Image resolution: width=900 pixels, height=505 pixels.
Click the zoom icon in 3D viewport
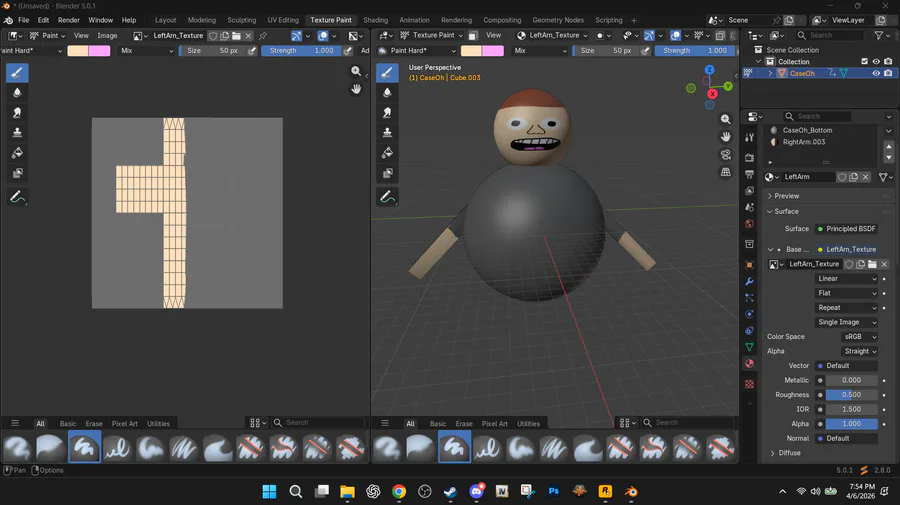(x=726, y=119)
